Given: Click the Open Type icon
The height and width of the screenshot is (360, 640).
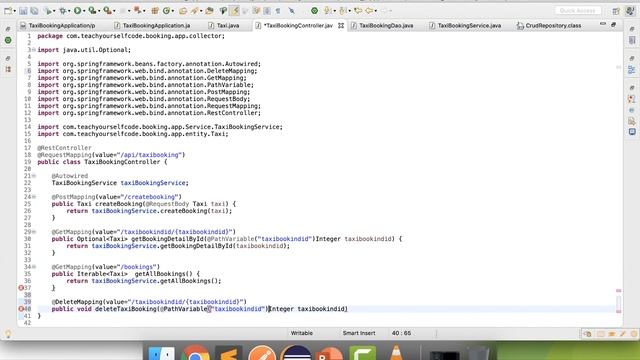Looking at the screenshot, I should coord(183,11).
